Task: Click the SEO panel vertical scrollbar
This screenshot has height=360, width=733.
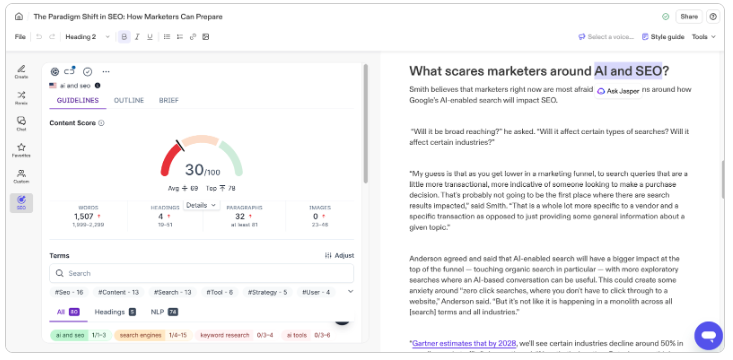Action: (366, 124)
